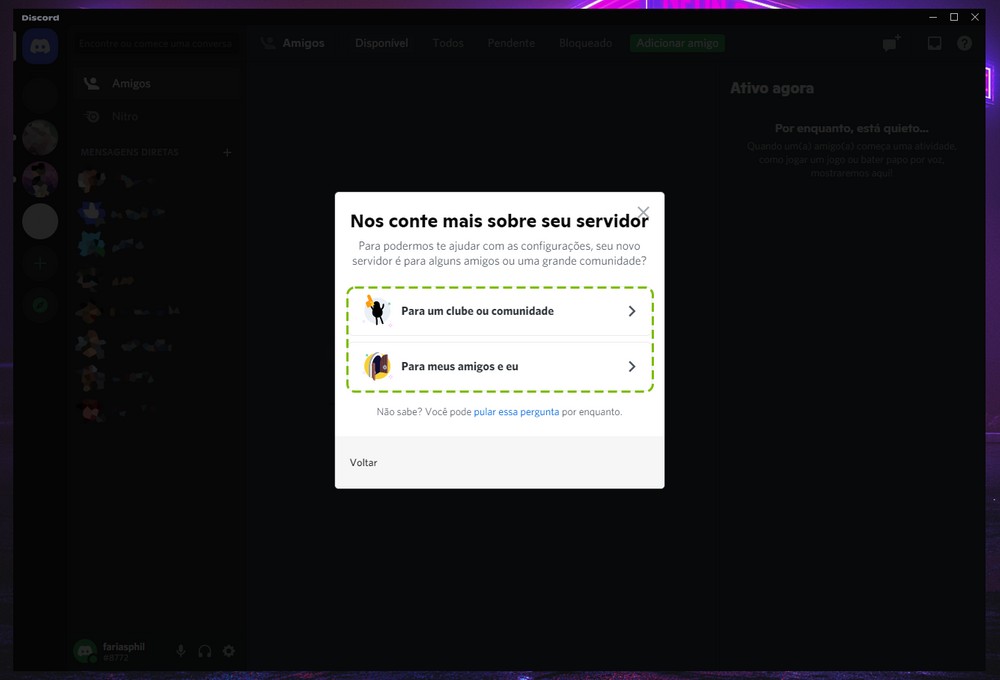Click the Amigos header icon
Image resolution: width=1000 pixels, height=680 pixels.
(268, 43)
